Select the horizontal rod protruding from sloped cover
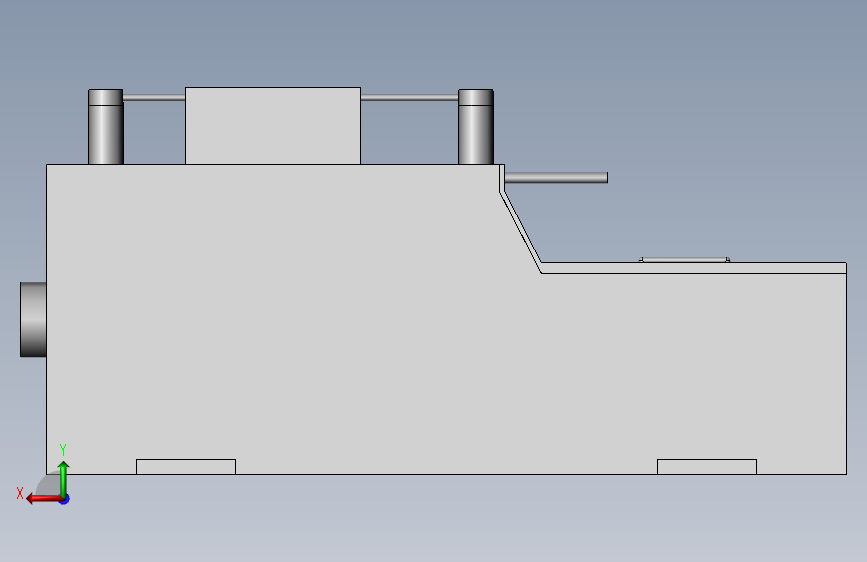This screenshot has width=867, height=562. 556,178
